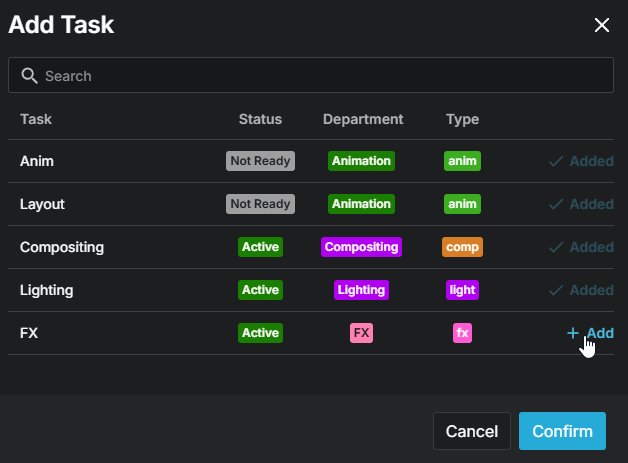Click the checkmark icon on Compositing row

[556, 247]
